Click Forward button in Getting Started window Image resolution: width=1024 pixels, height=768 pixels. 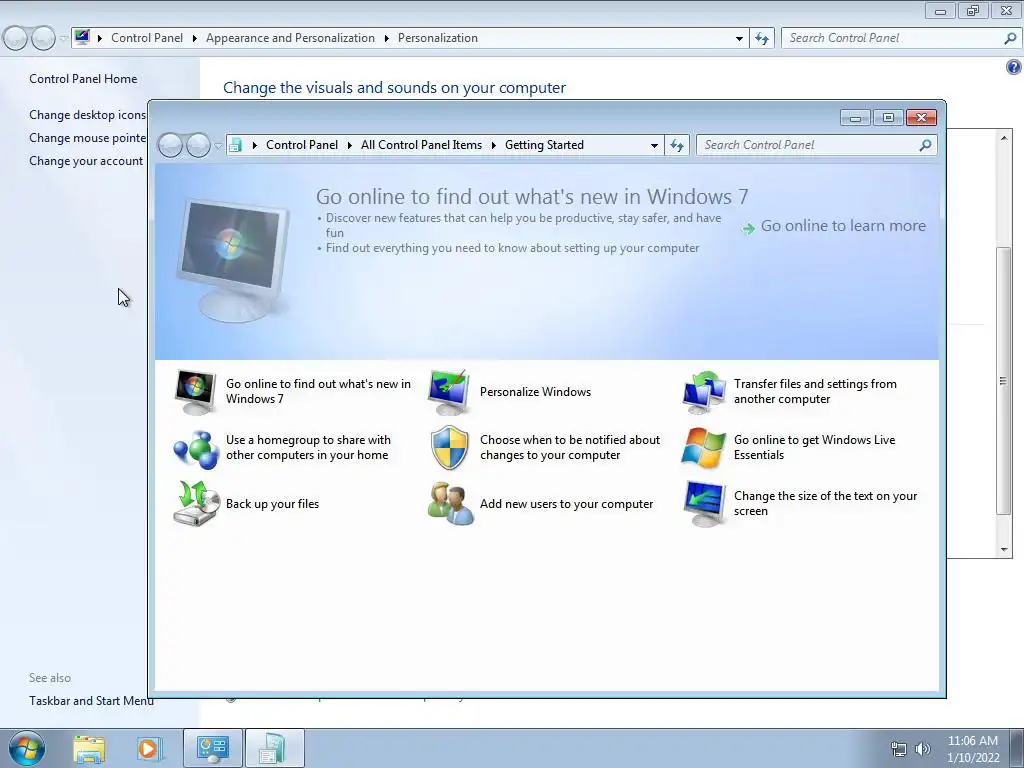(x=199, y=145)
